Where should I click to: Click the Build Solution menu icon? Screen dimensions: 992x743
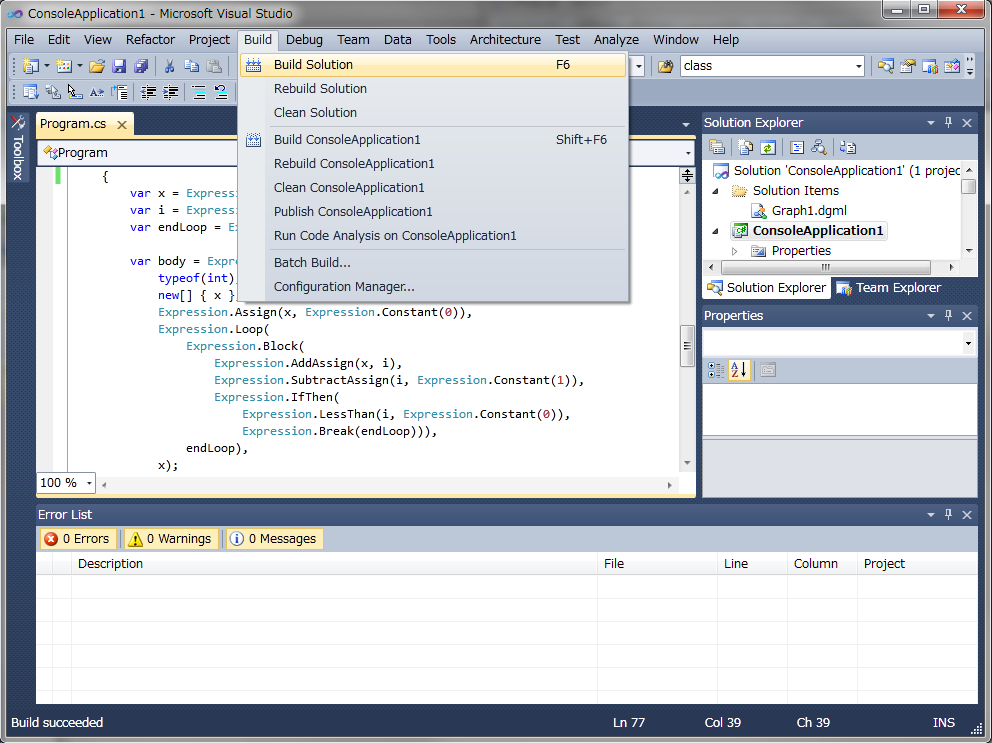(254, 65)
